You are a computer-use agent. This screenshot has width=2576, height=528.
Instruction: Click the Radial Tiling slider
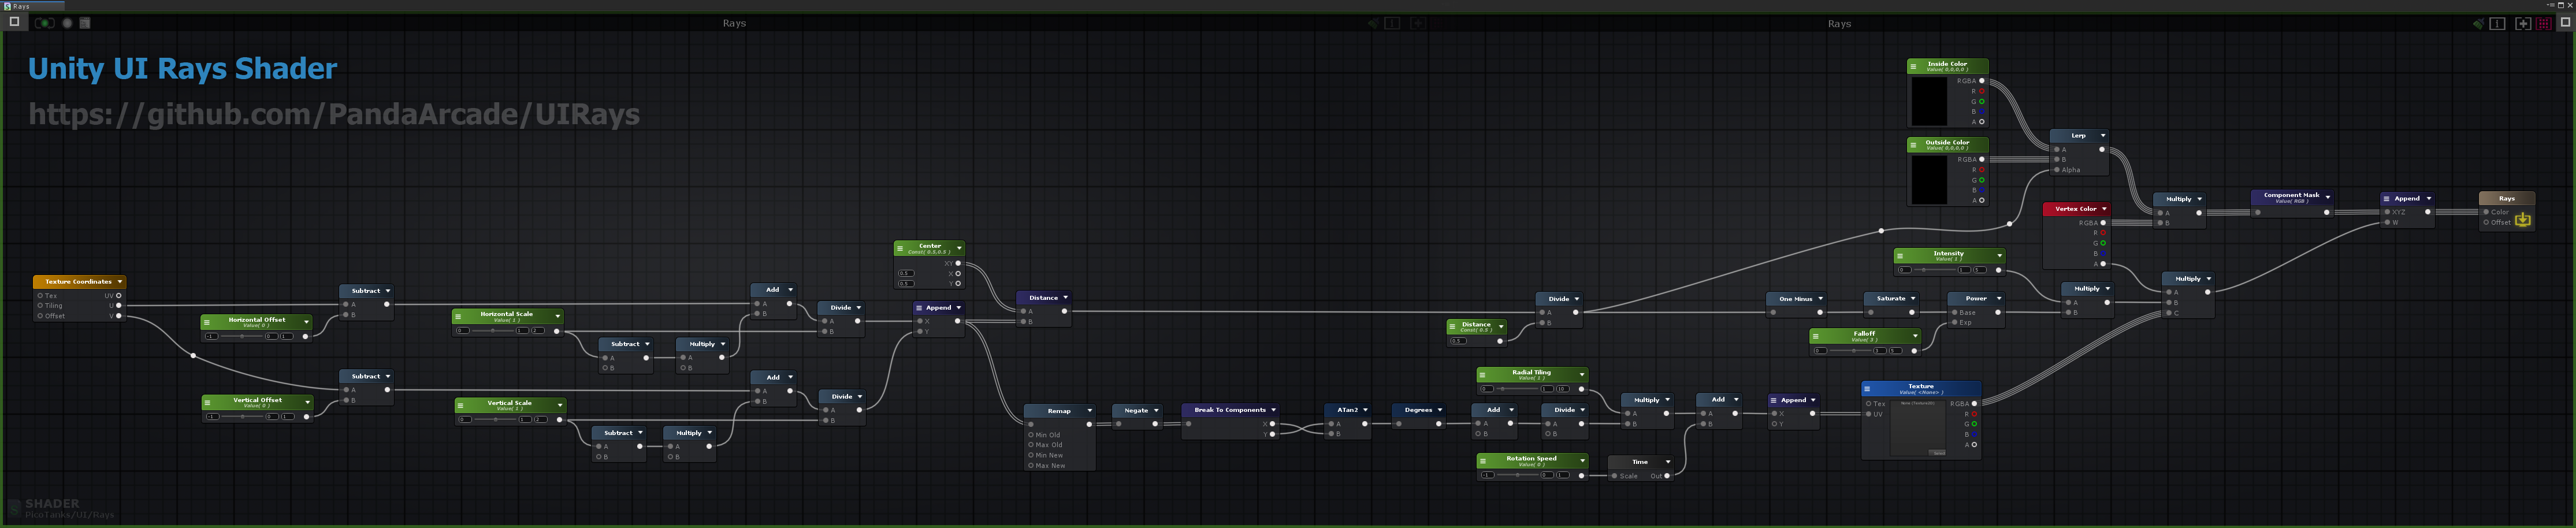coord(1518,389)
